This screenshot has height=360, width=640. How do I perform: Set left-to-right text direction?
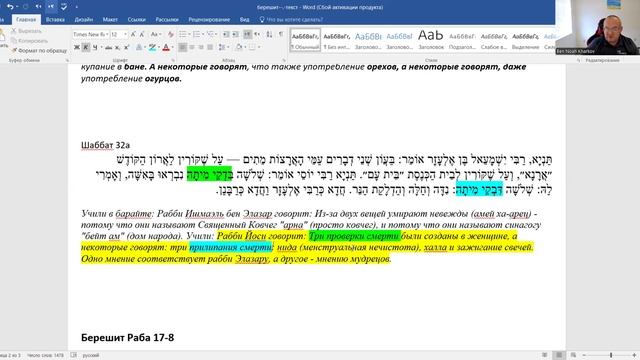coord(247,34)
